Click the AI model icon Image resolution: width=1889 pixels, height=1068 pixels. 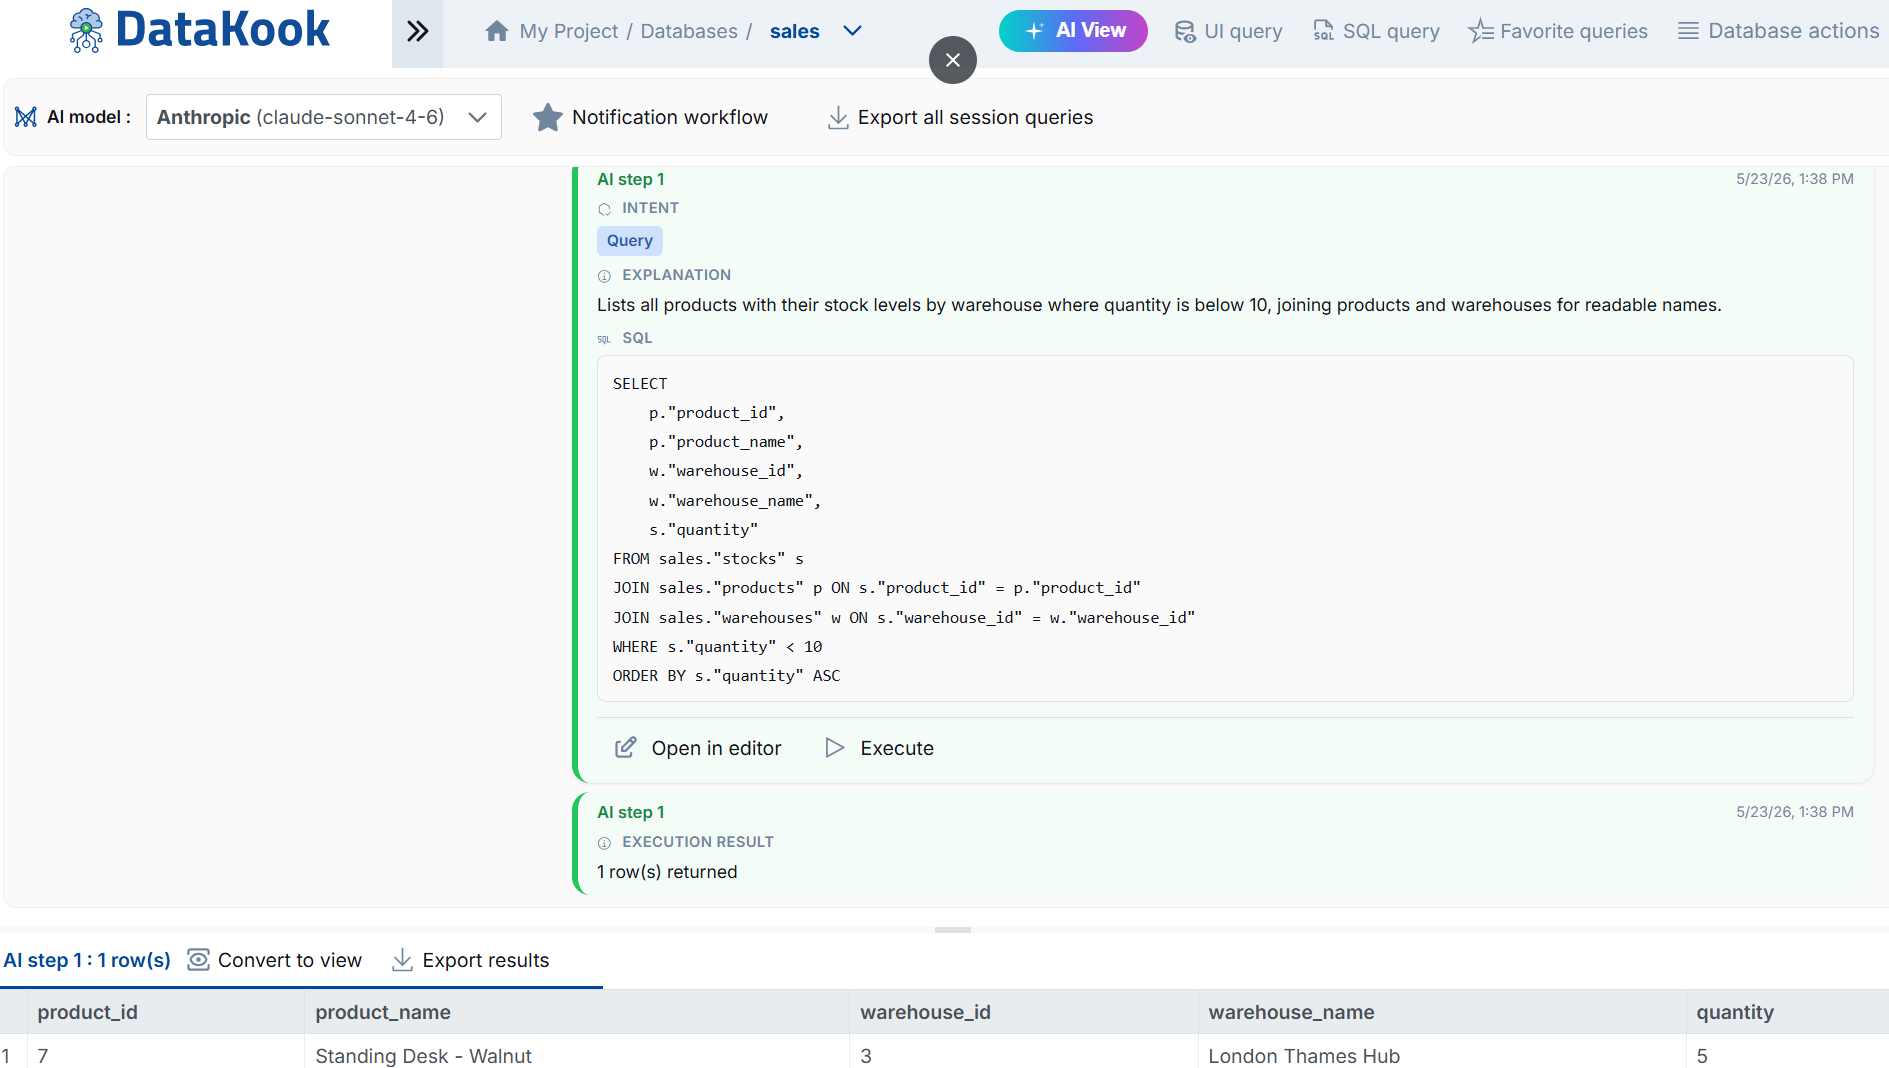26,117
